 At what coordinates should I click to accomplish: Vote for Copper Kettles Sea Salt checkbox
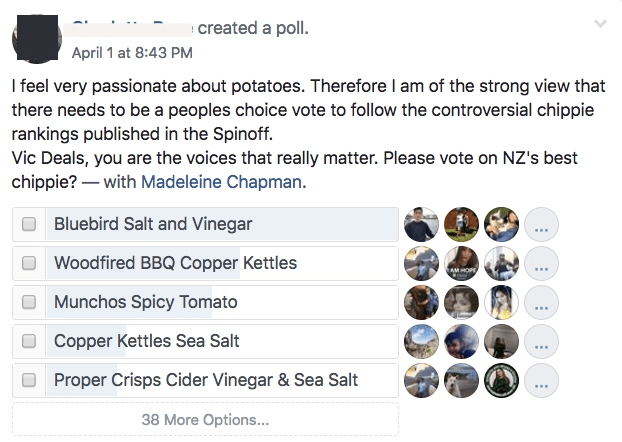click(29, 341)
